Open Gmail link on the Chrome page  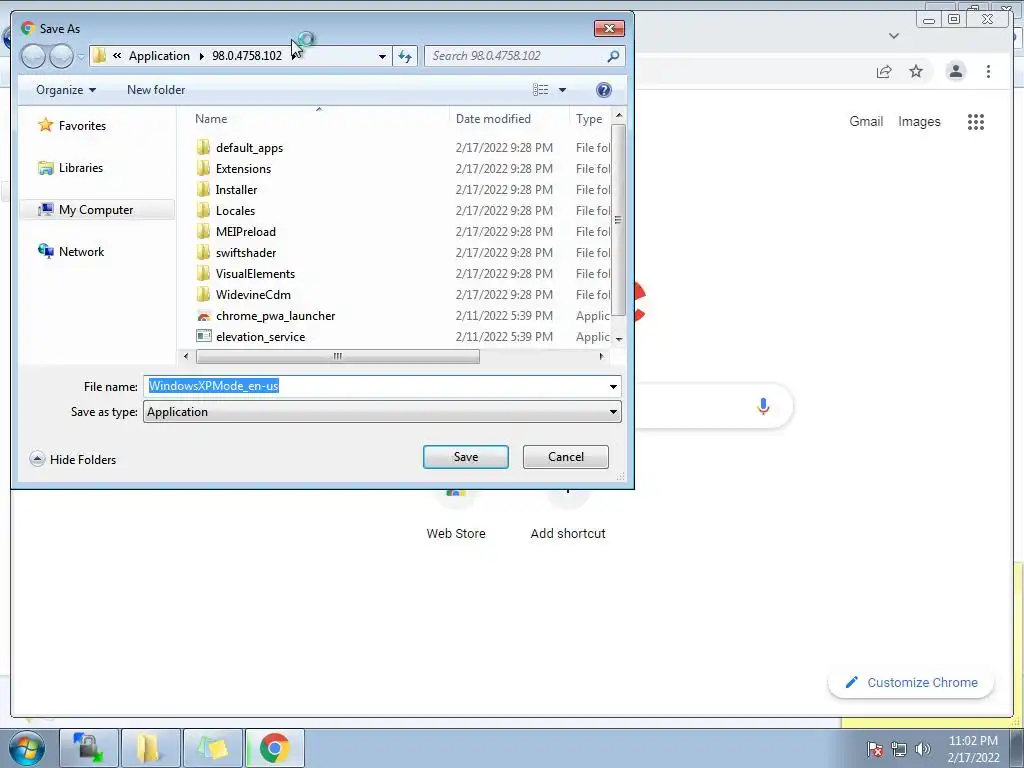click(x=866, y=121)
